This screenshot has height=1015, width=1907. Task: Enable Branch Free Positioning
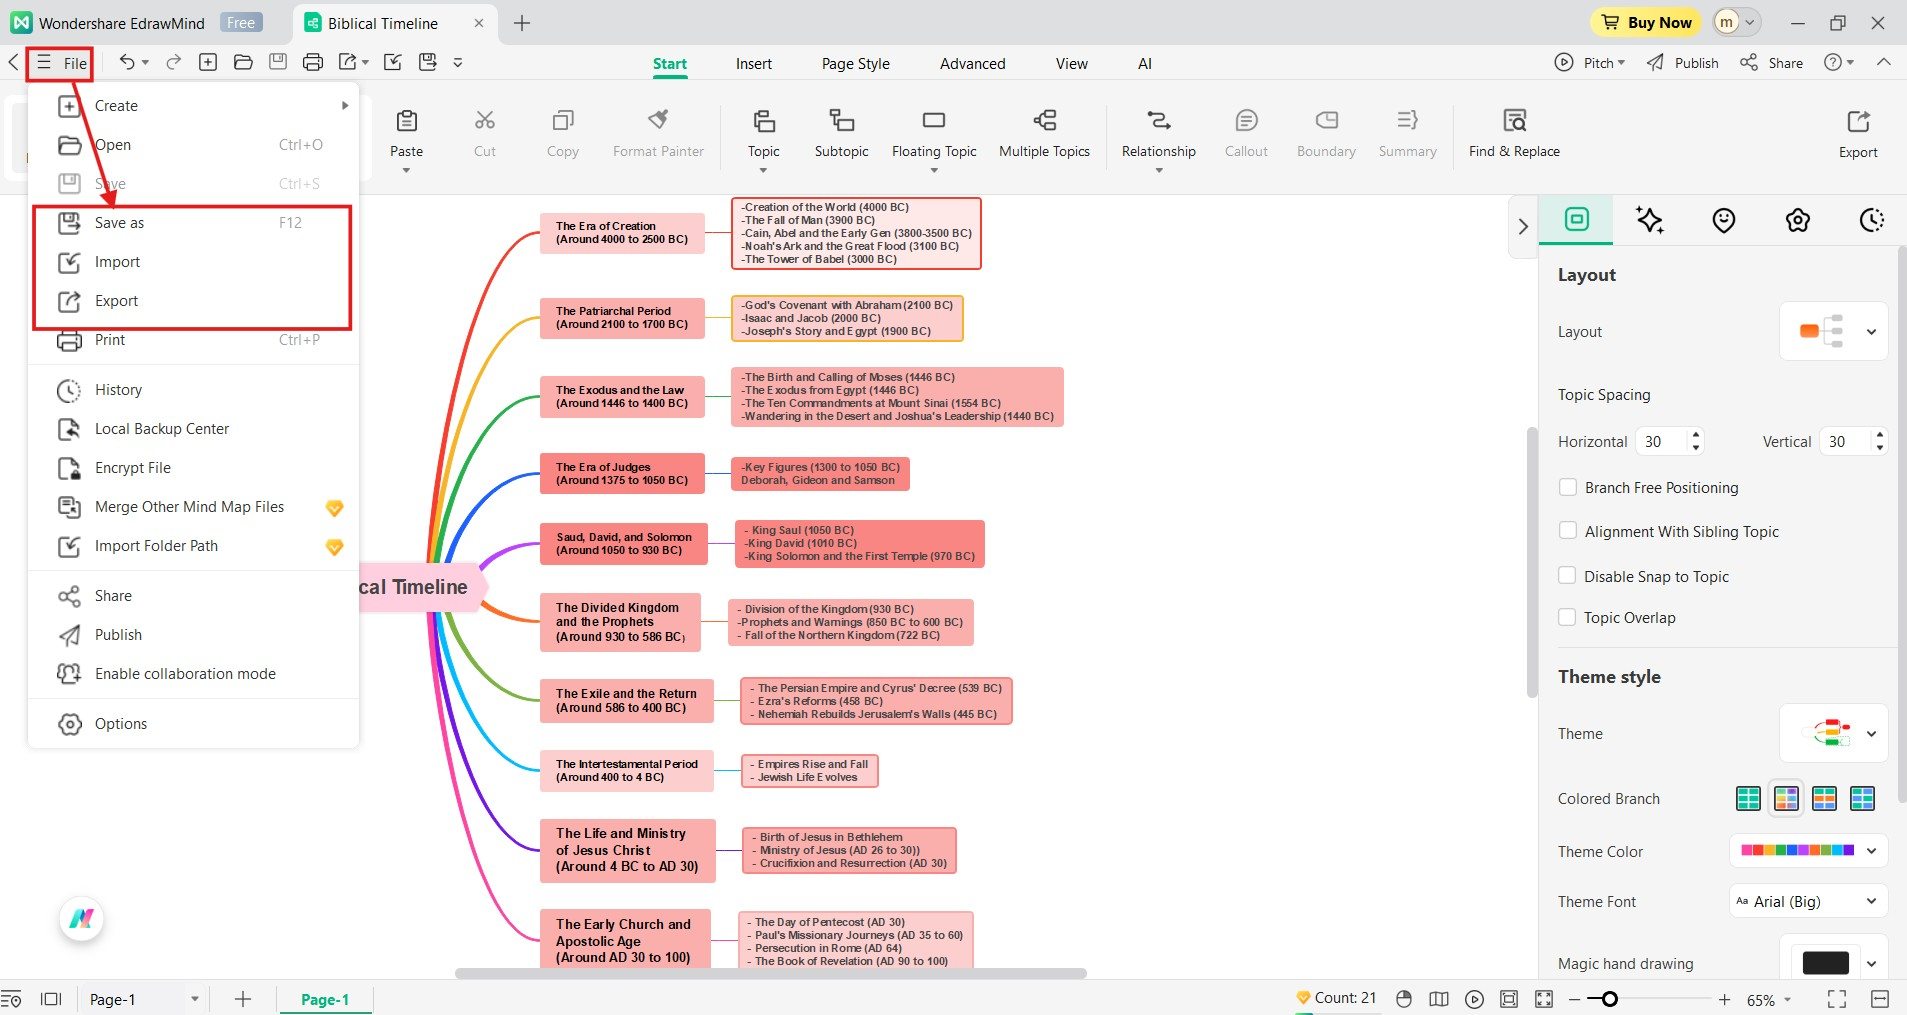(x=1568, y=487)
